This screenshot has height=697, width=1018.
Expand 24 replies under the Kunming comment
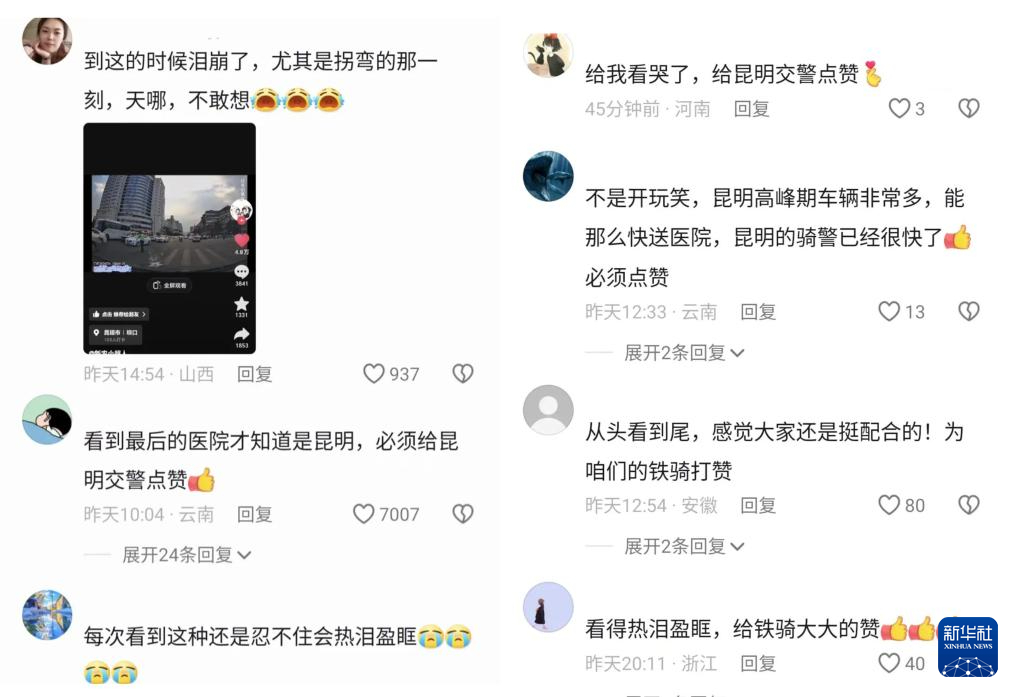[186, 555]
